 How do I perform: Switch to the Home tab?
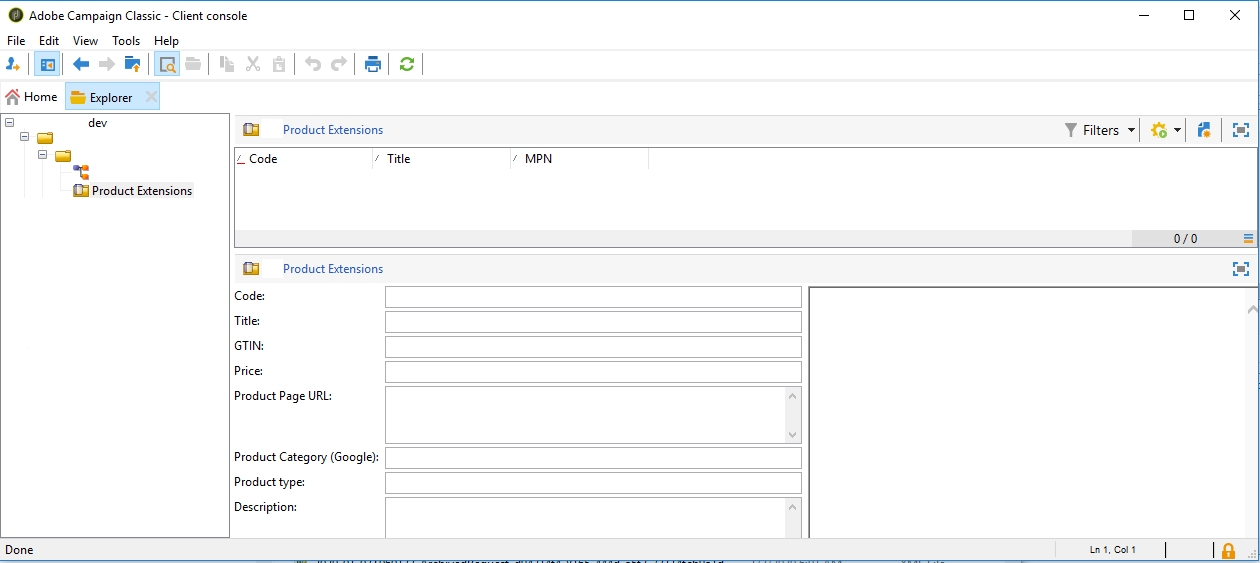(32, 97)
